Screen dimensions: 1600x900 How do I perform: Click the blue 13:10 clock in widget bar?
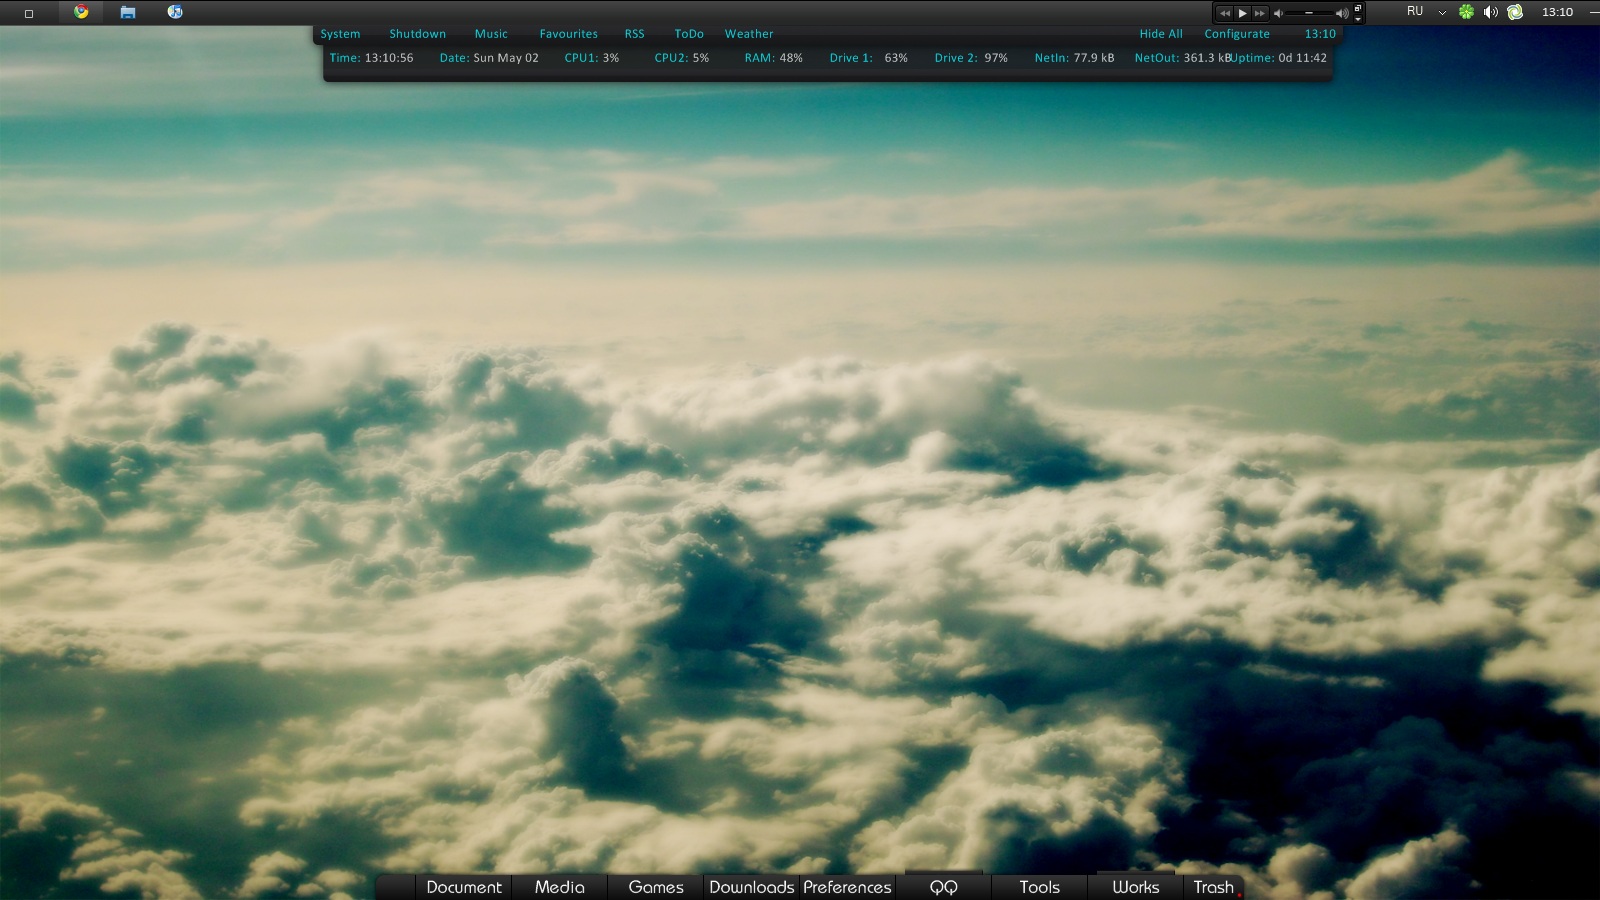pos(1320,34)
